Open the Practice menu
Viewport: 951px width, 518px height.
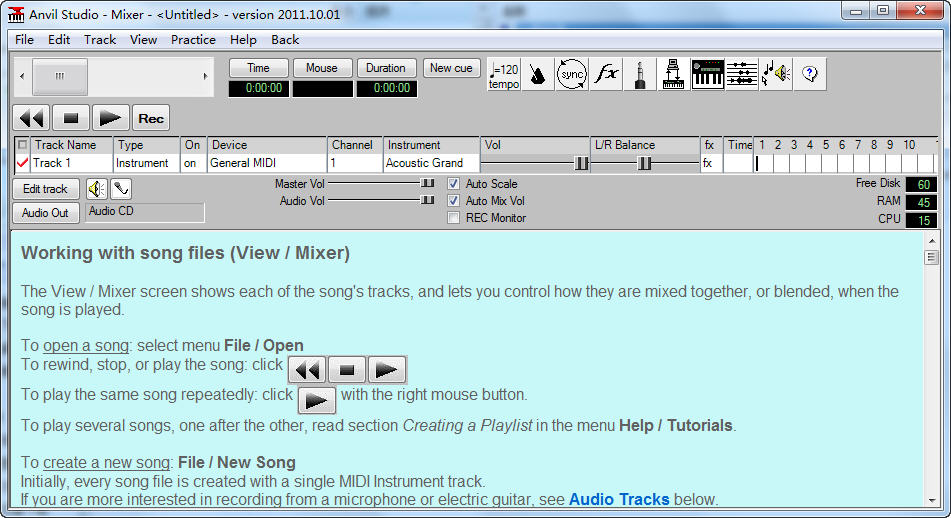[x=193, y=40]
